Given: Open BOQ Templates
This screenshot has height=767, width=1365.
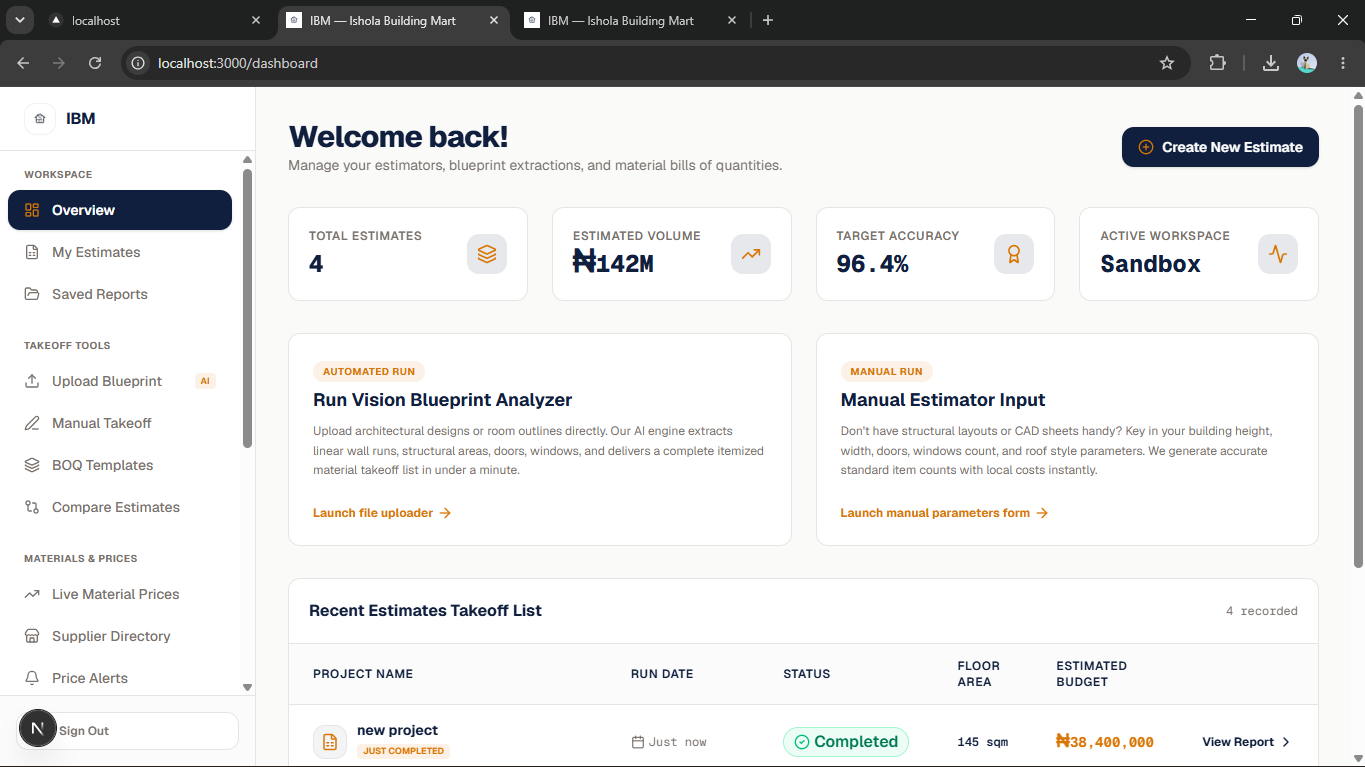Looking at the screenshot, I should (x=120, y=465).
